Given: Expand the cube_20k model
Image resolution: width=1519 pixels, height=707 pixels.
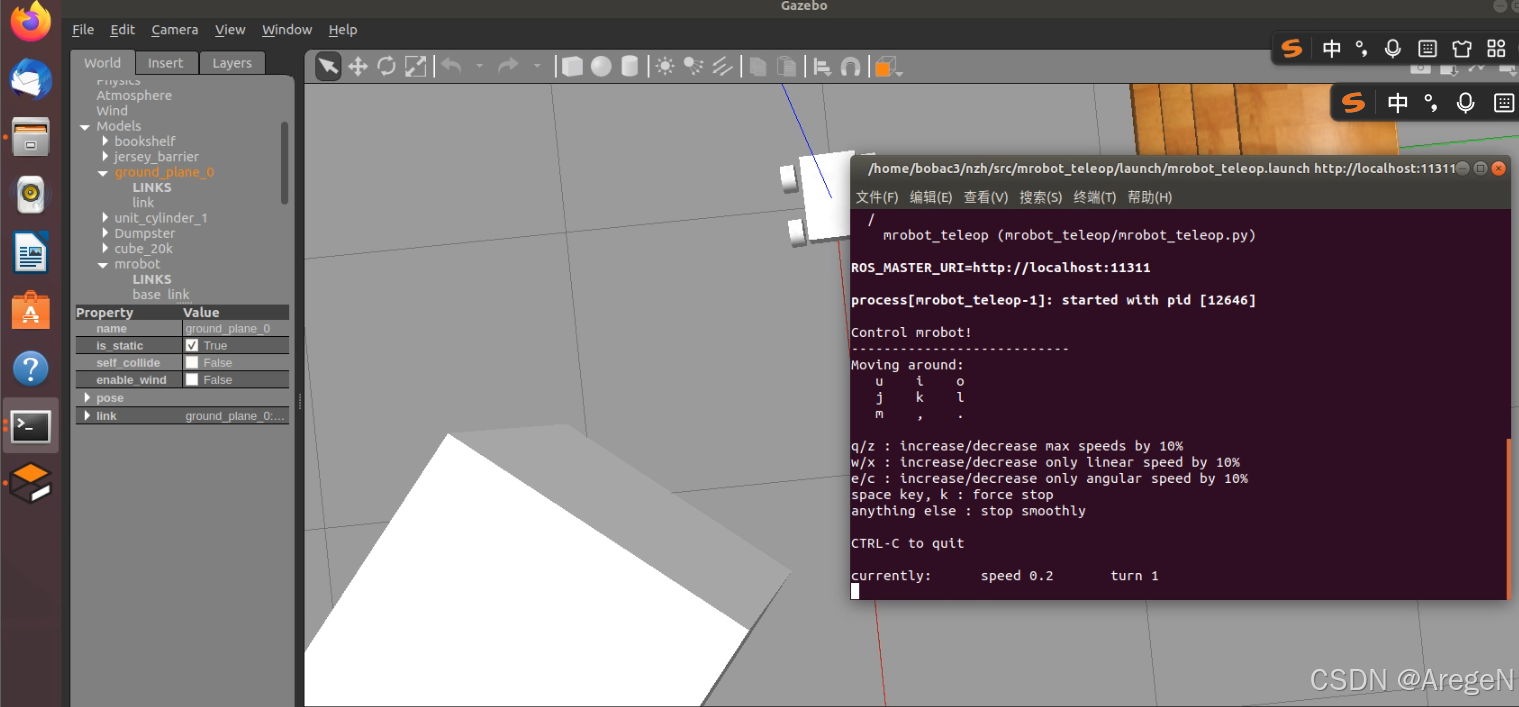Looking at the screenshot, I should 105,249.
